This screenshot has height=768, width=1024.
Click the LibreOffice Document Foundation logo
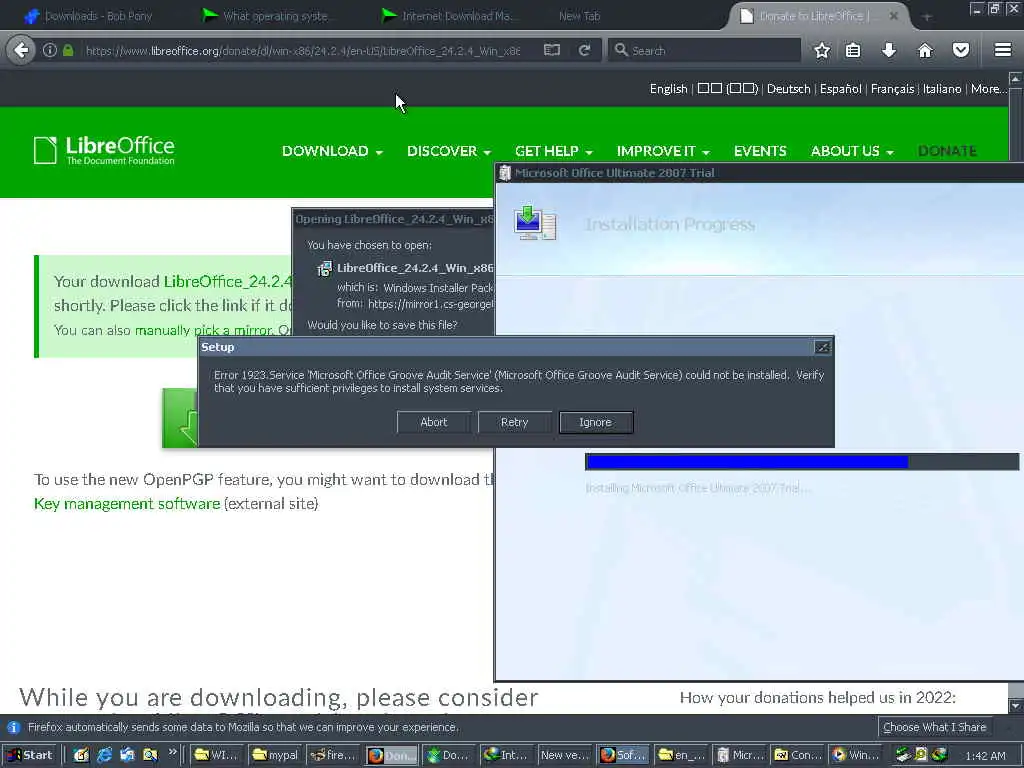pyautogui.click(x=104, y=150)
